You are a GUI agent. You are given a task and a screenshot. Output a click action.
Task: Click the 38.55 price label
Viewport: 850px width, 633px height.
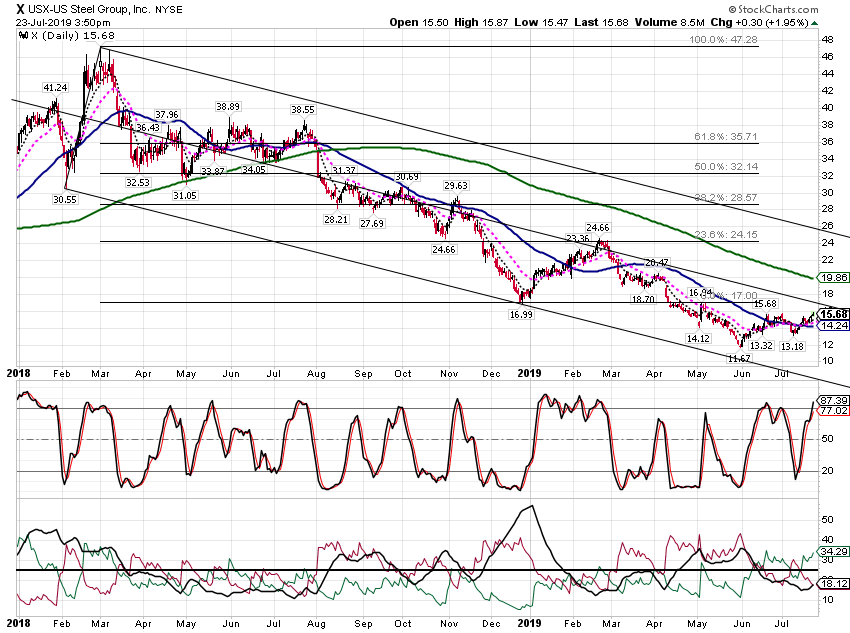302,109
